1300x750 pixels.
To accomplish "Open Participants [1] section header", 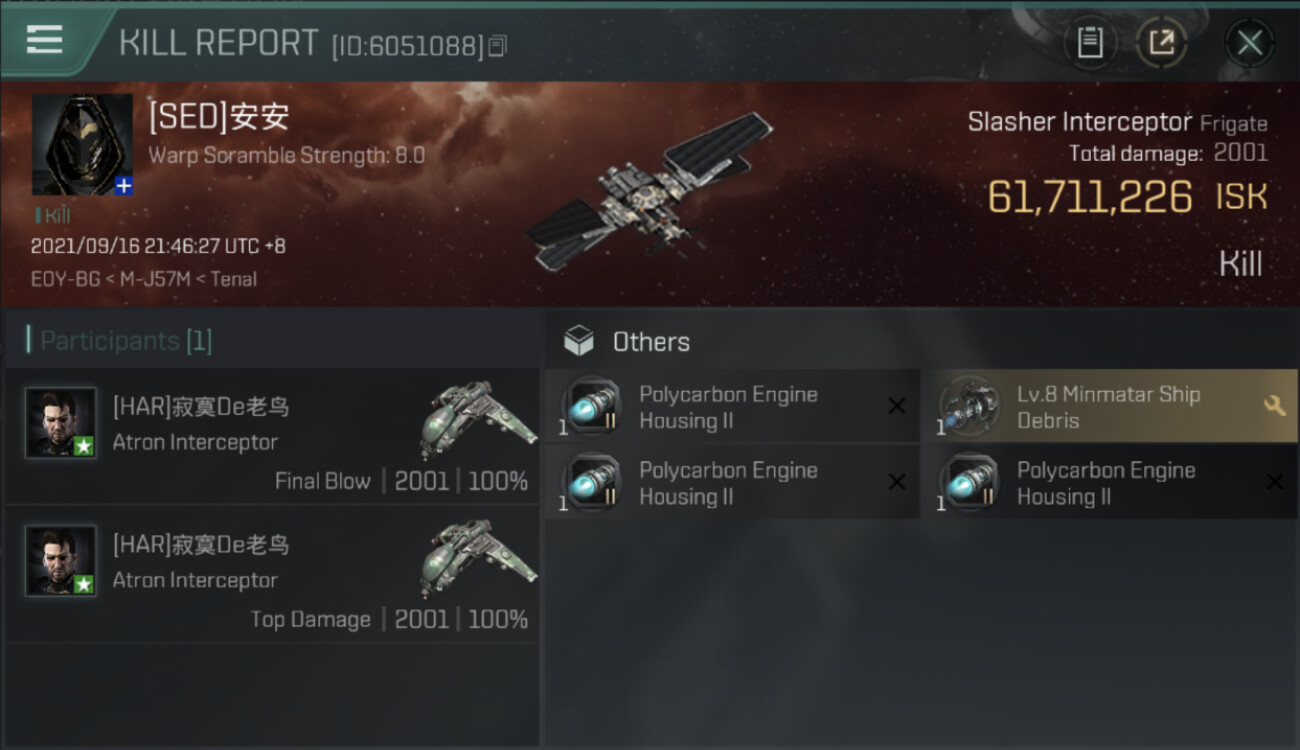I will coord(121,341).
